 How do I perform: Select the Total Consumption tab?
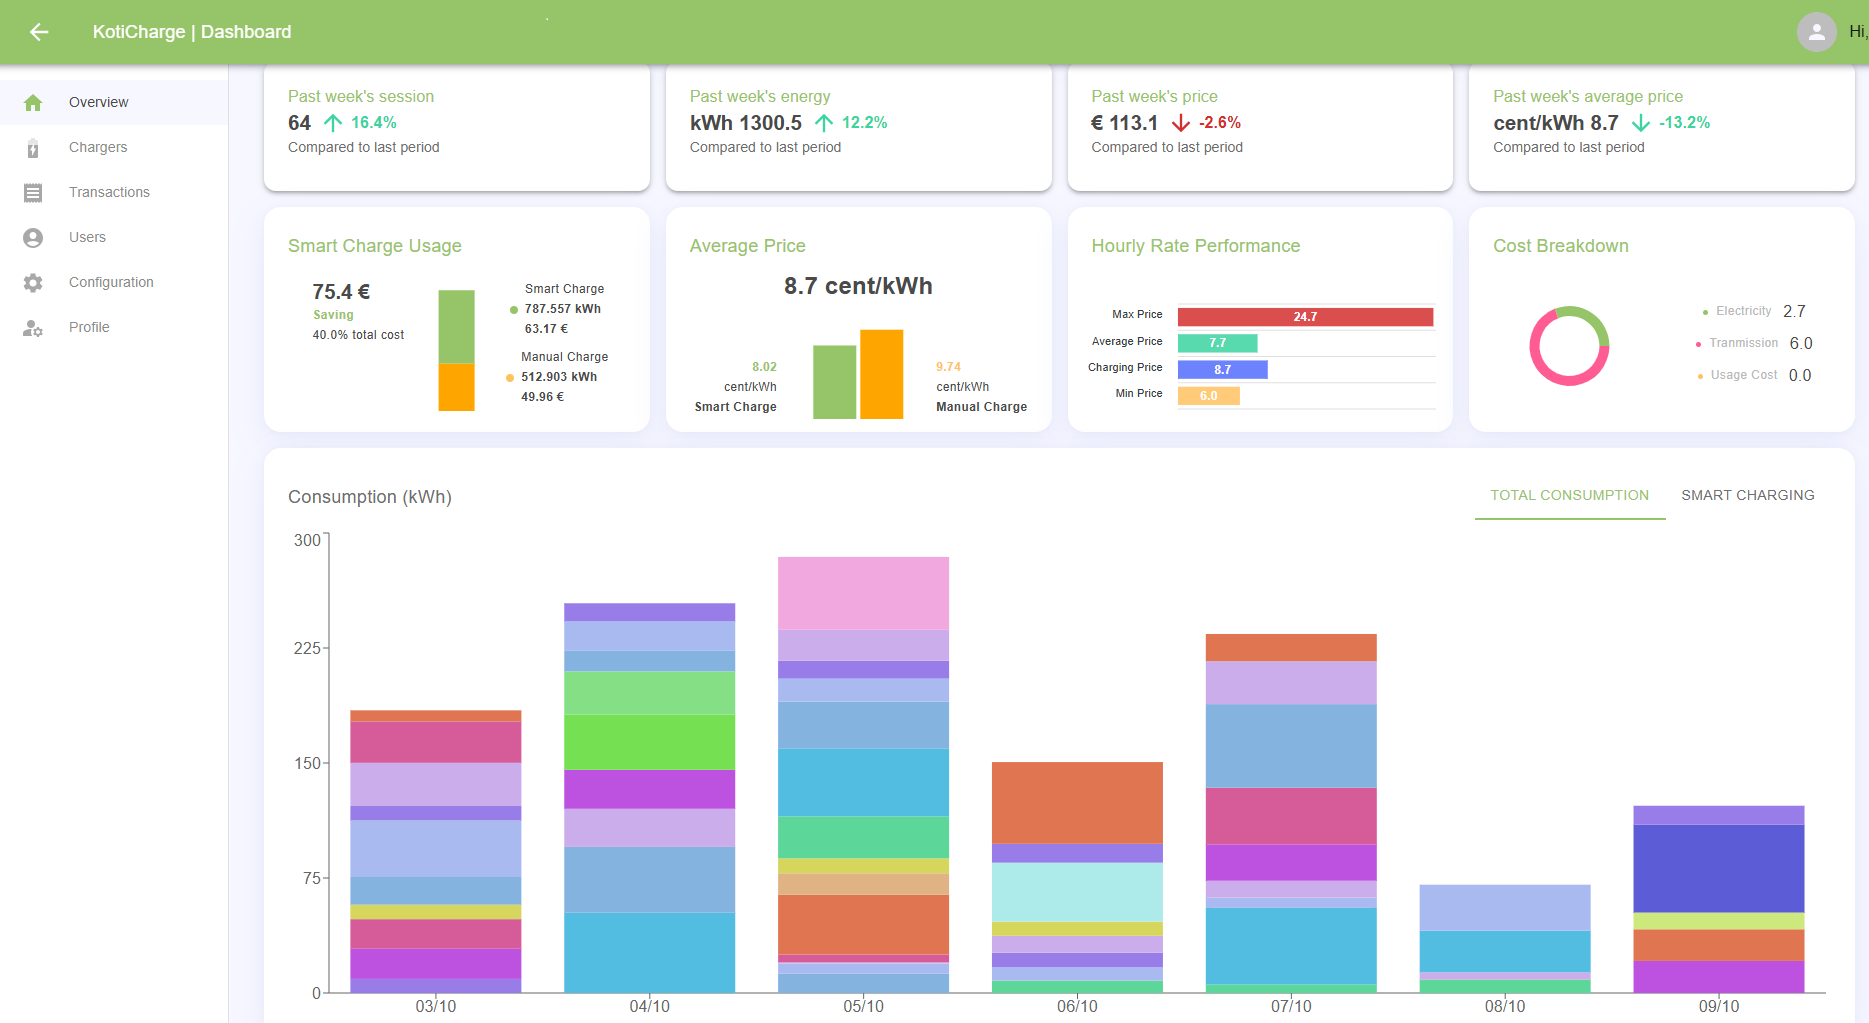[x=1569, y=495]
